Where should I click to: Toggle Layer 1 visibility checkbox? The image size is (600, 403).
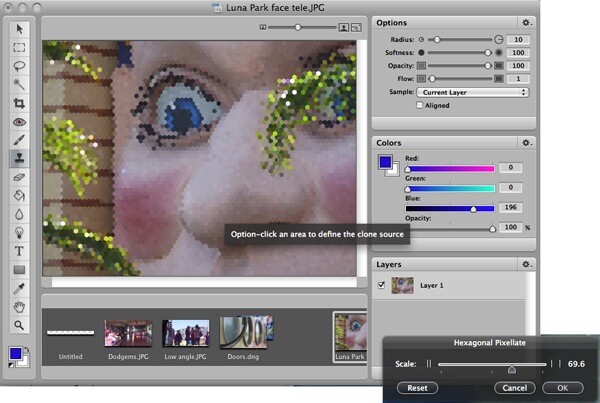381,285
